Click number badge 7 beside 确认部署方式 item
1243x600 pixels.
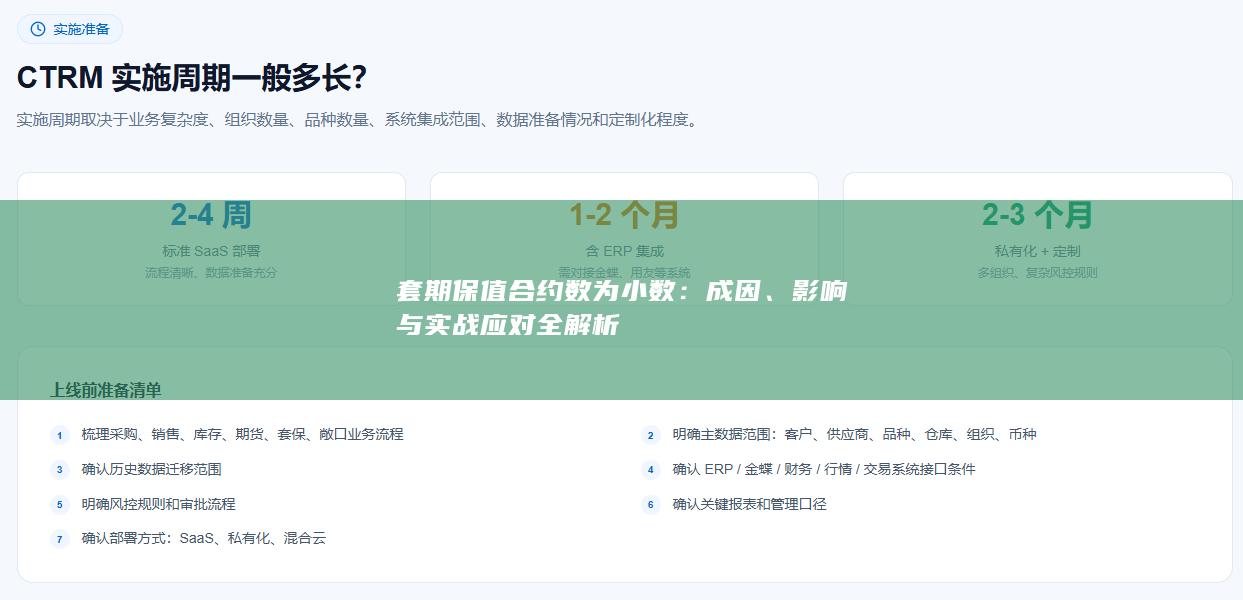[60, 539]
